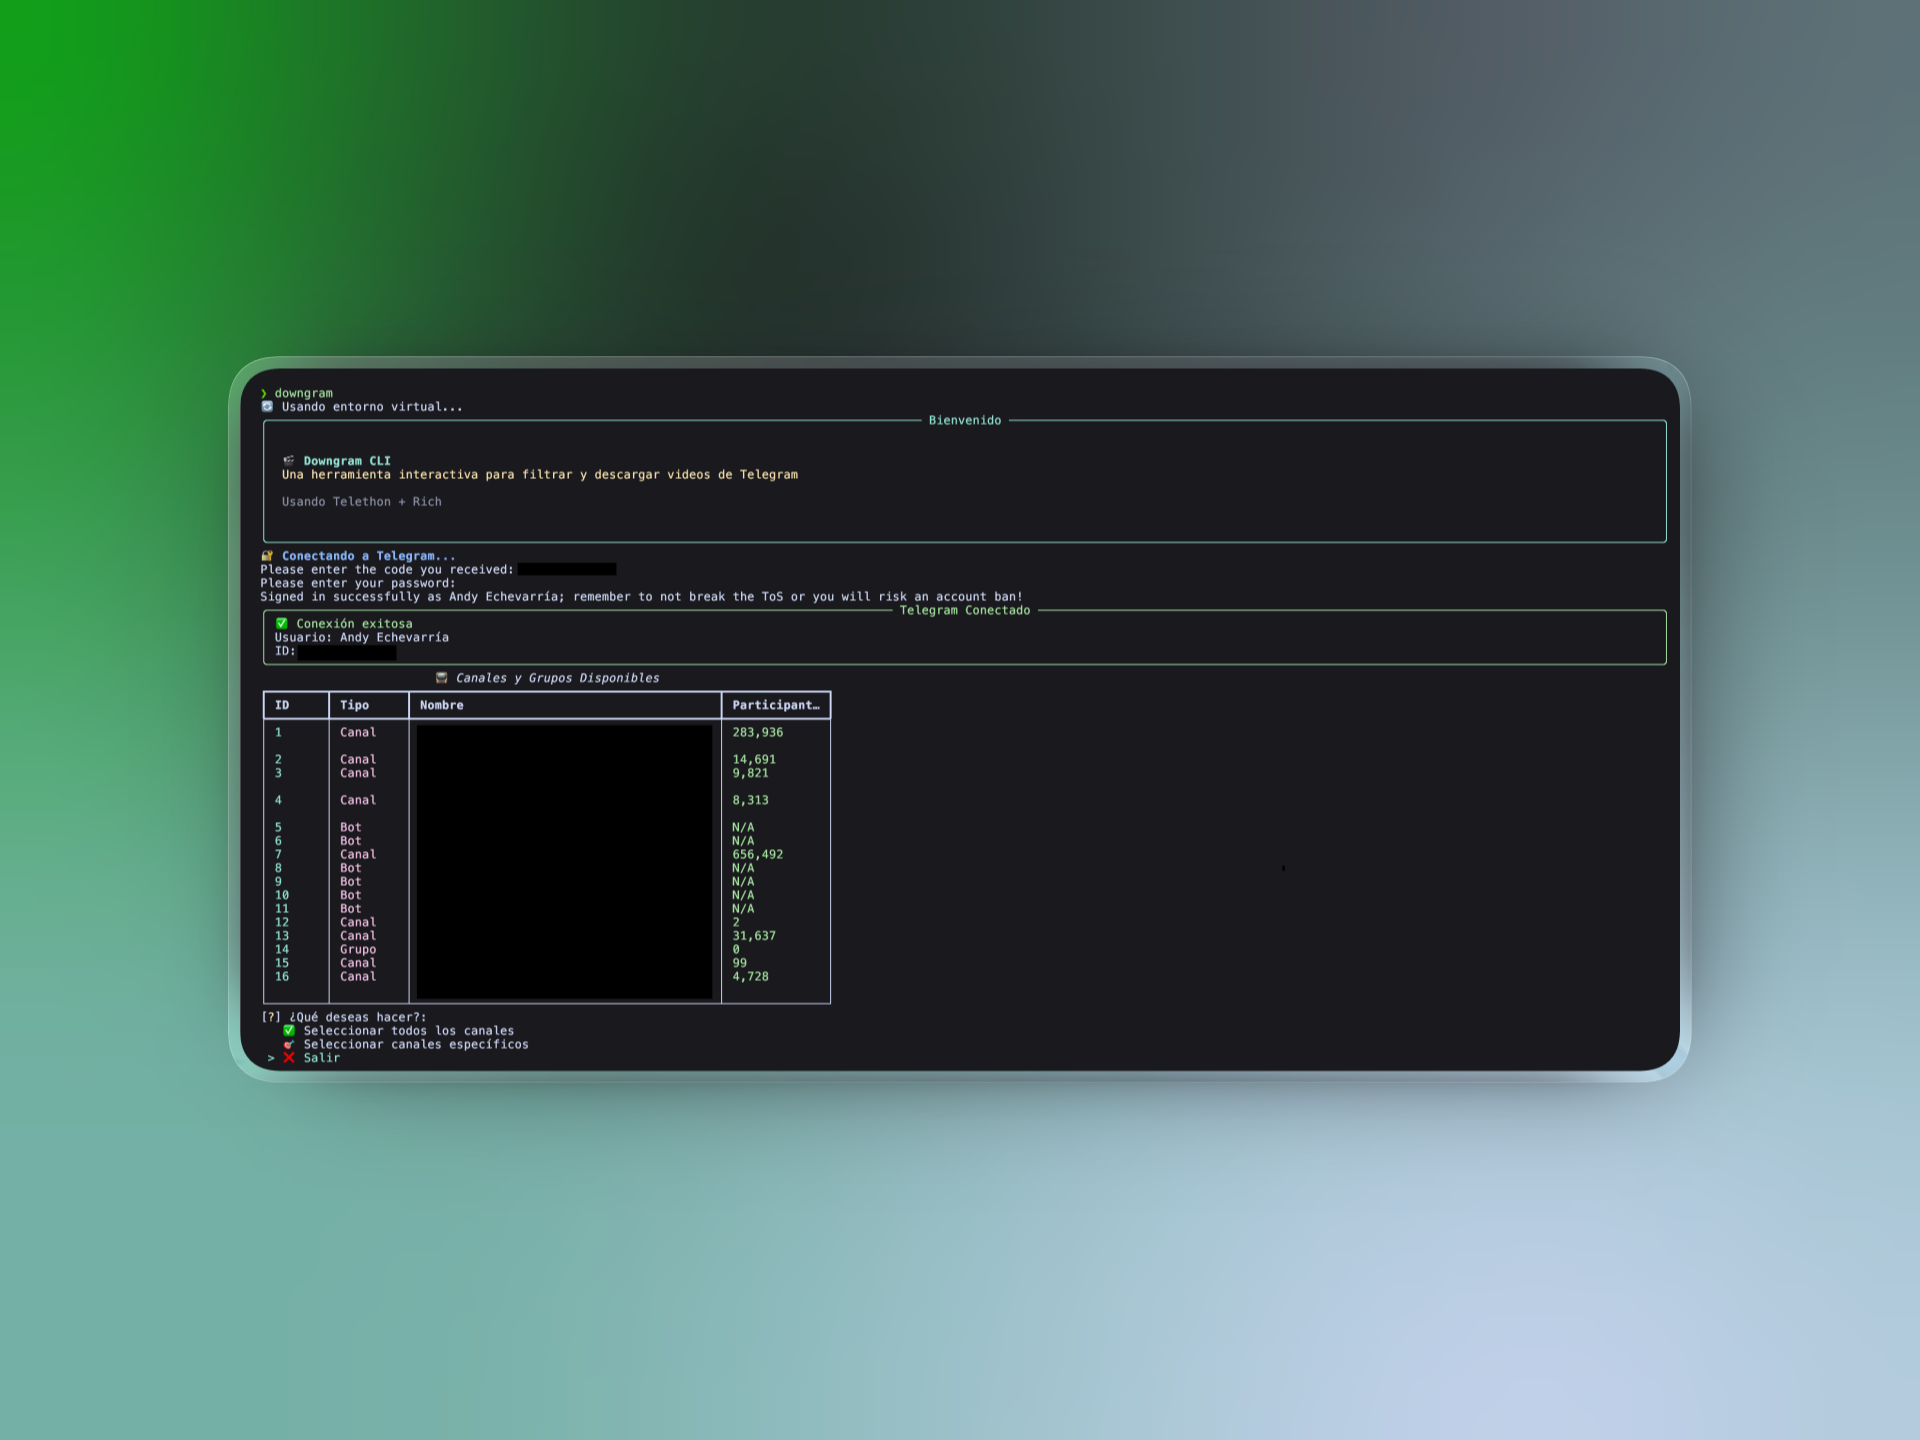Click the redacted ID value box
The height and width of the screenshot is (1440, 1920).
tap(347, 653)
